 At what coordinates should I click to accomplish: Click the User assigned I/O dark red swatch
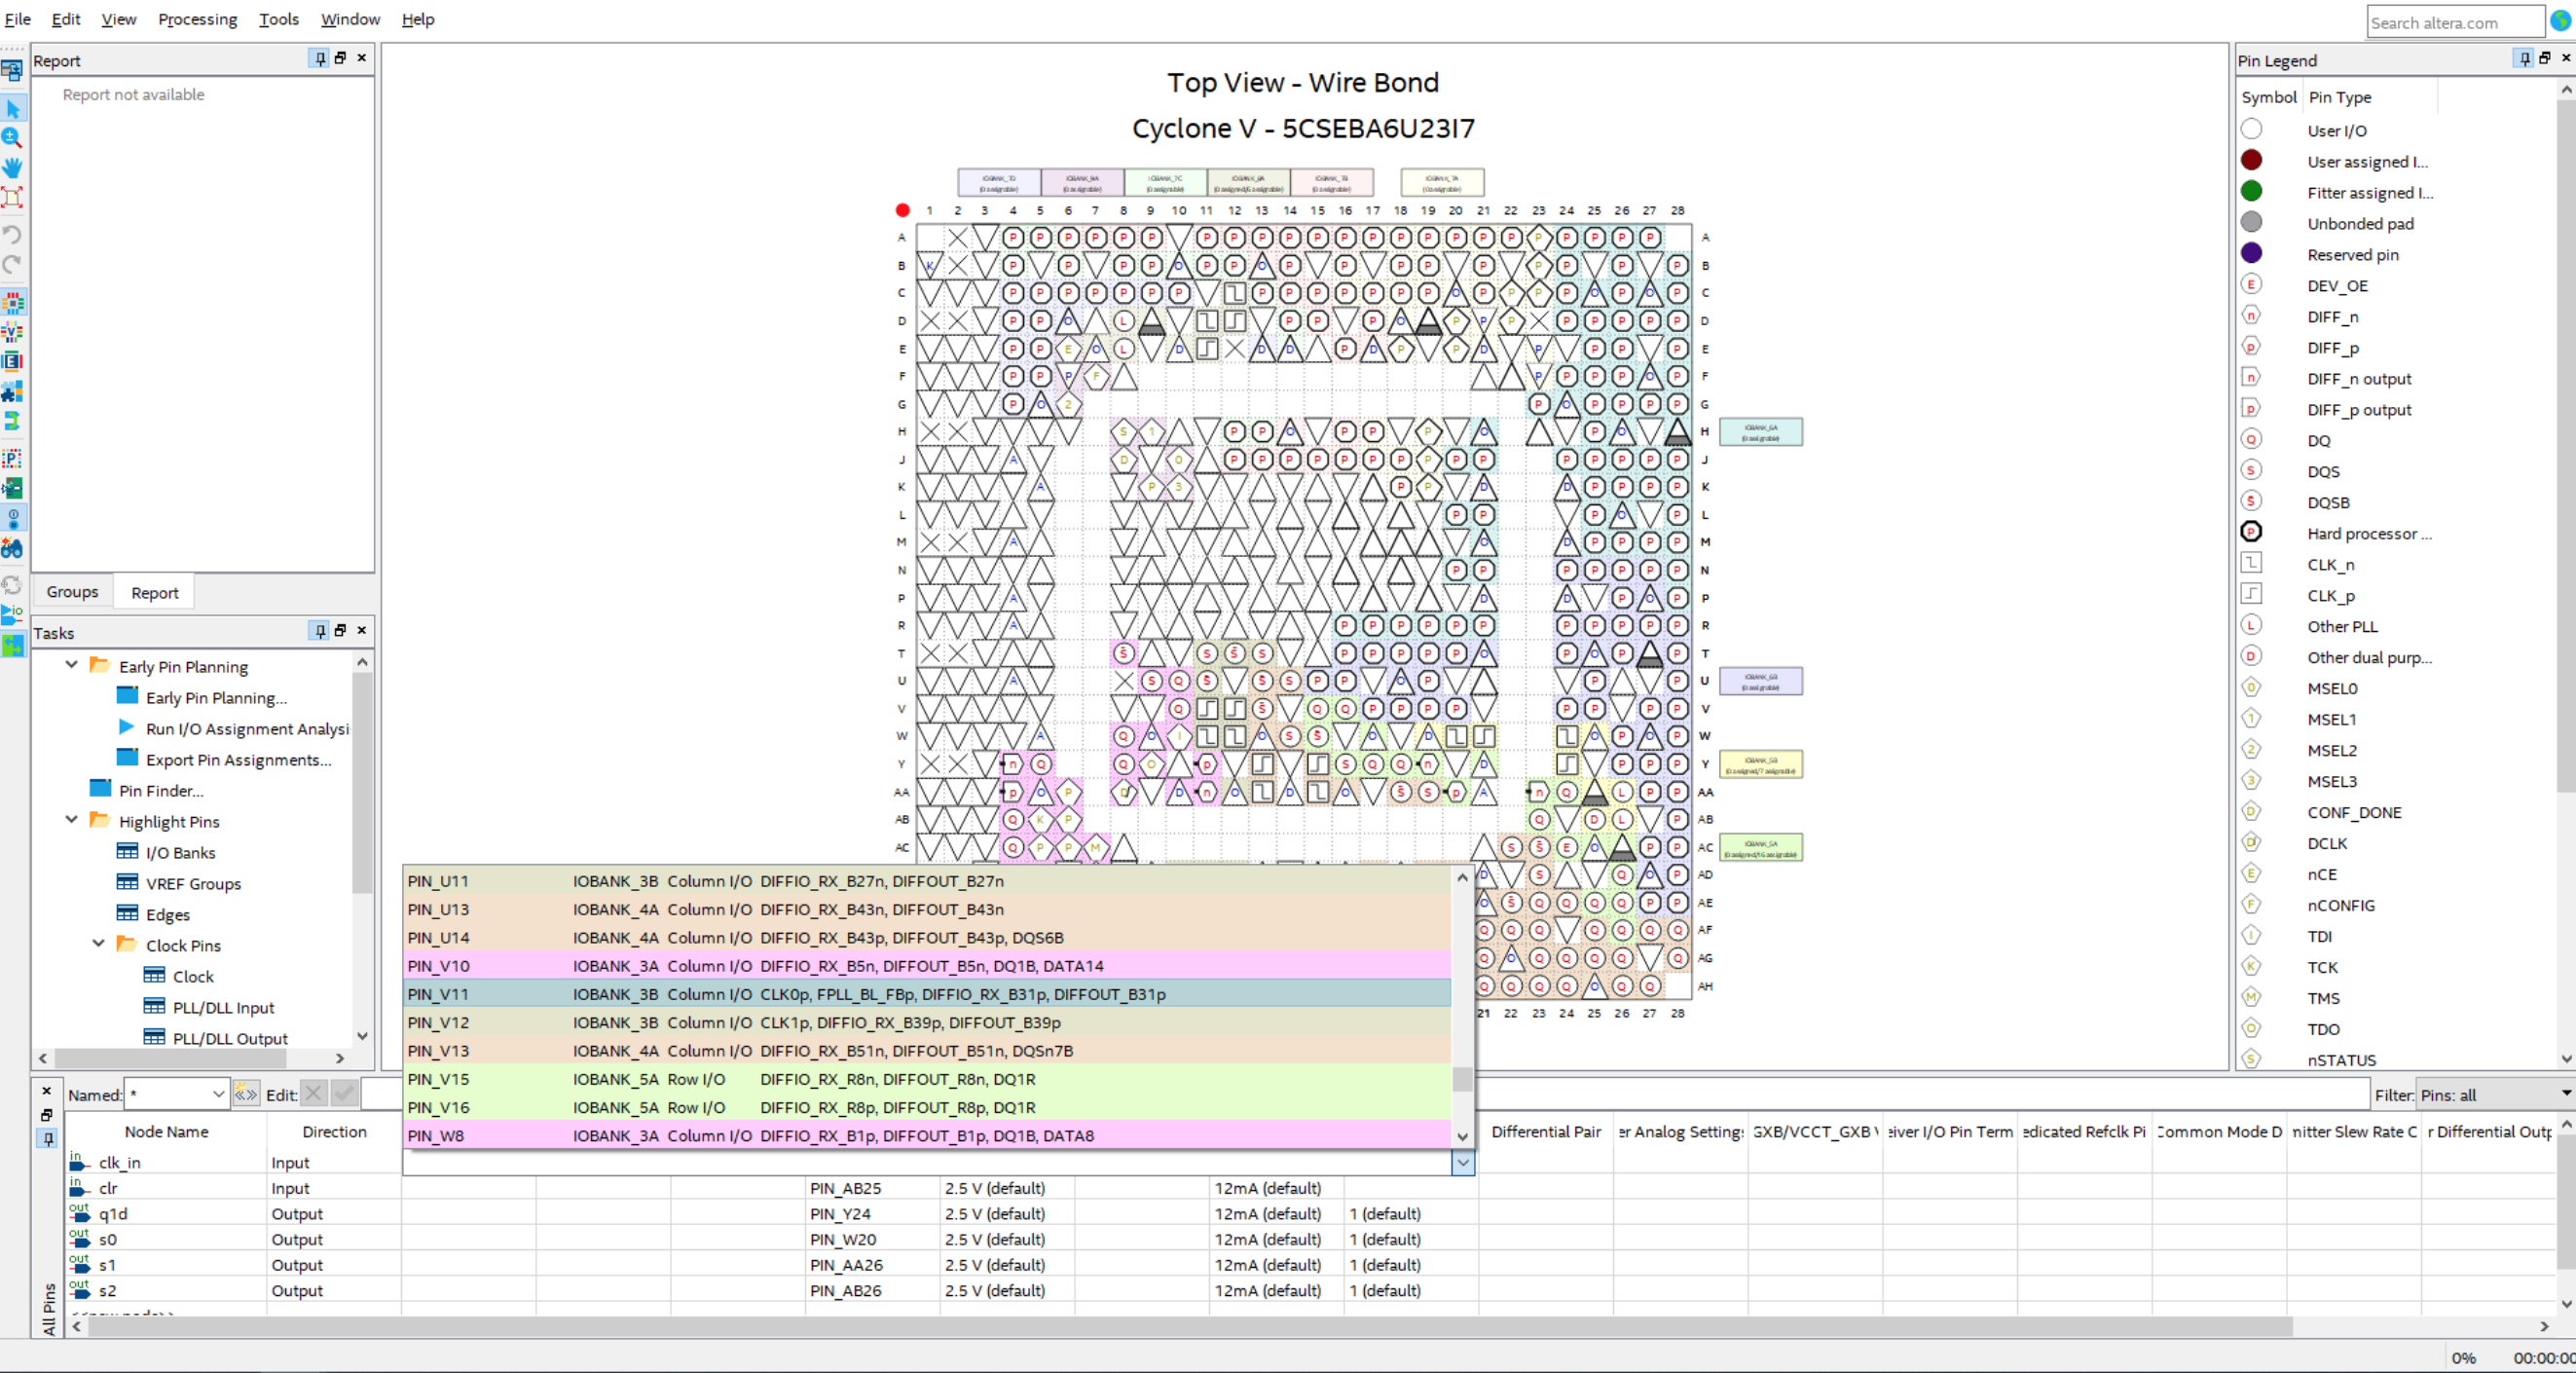[2251, 160]
